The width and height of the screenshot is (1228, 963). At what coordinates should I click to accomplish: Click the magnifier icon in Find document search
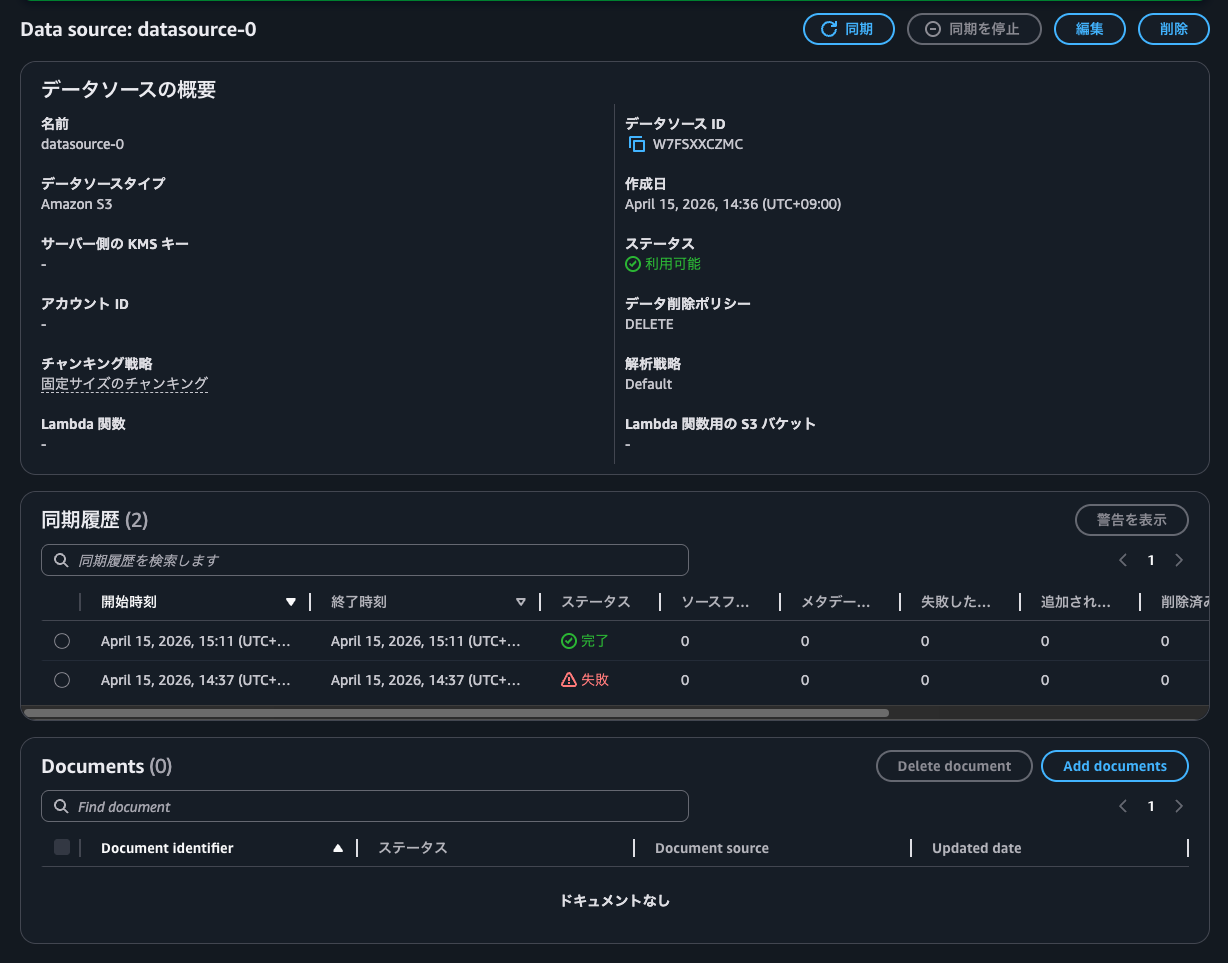click(60, 806)
